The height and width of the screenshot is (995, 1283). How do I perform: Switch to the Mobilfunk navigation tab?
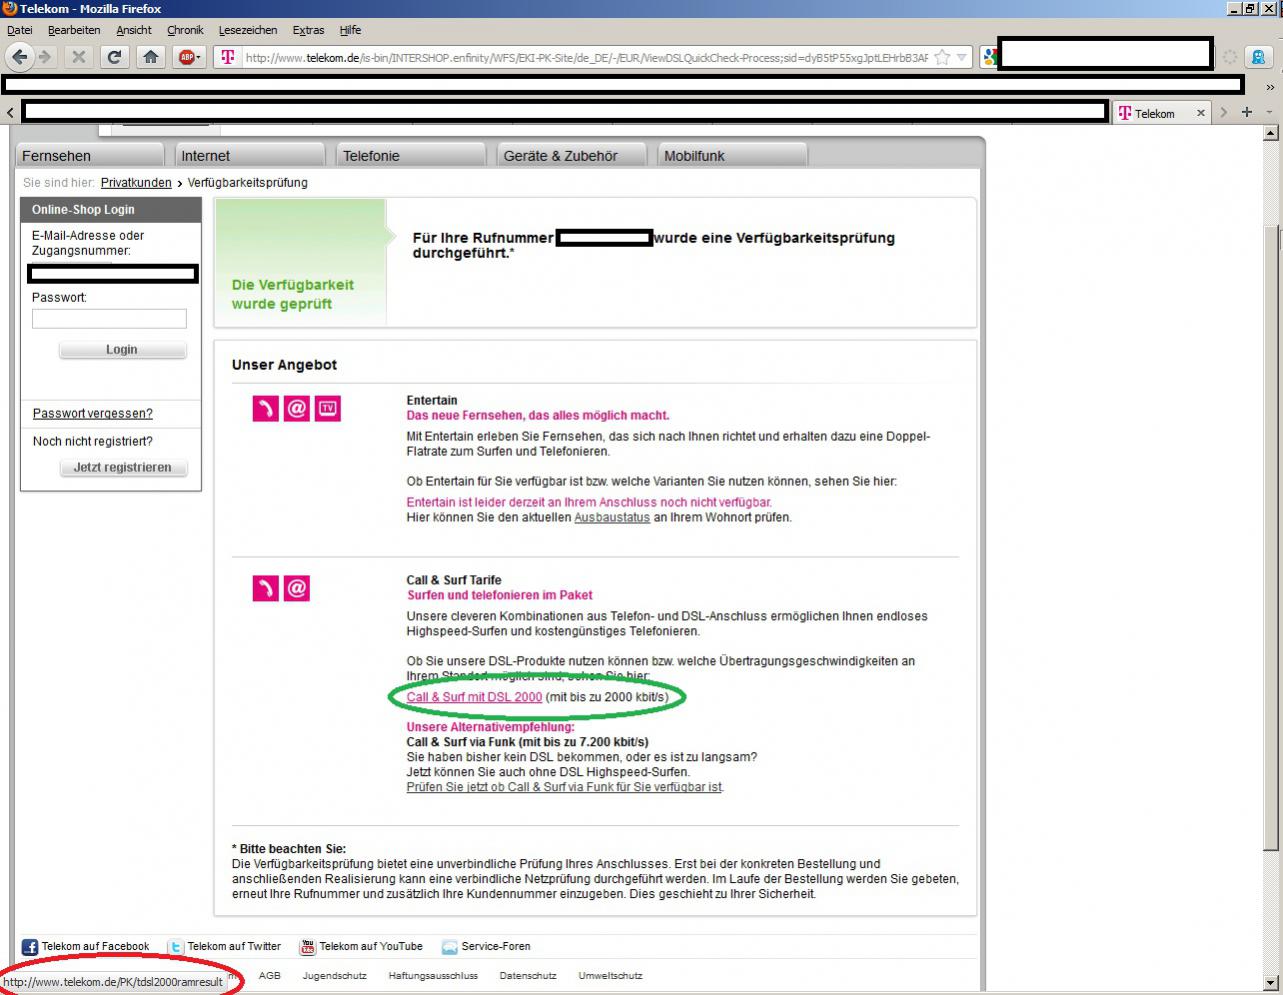(x=733, y=155)
